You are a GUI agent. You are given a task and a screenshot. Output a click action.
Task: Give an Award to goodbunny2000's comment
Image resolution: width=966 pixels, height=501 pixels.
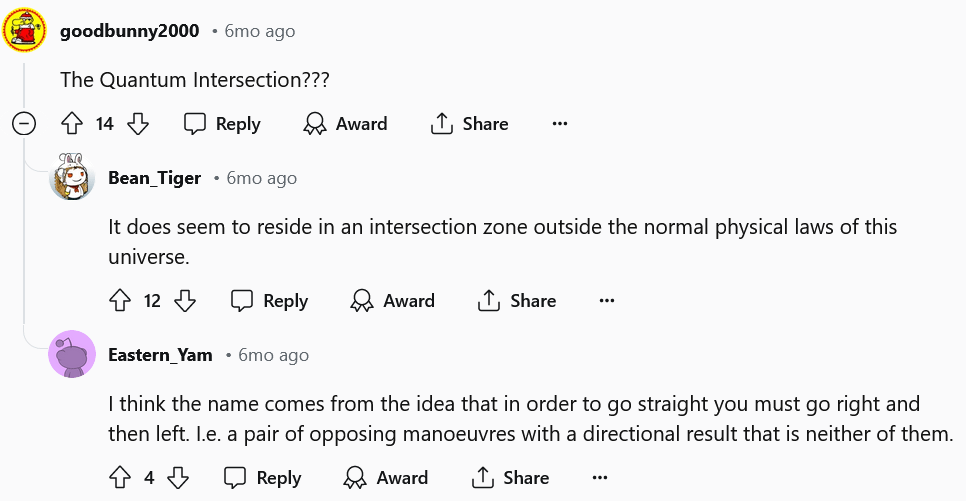click(345, 124)
